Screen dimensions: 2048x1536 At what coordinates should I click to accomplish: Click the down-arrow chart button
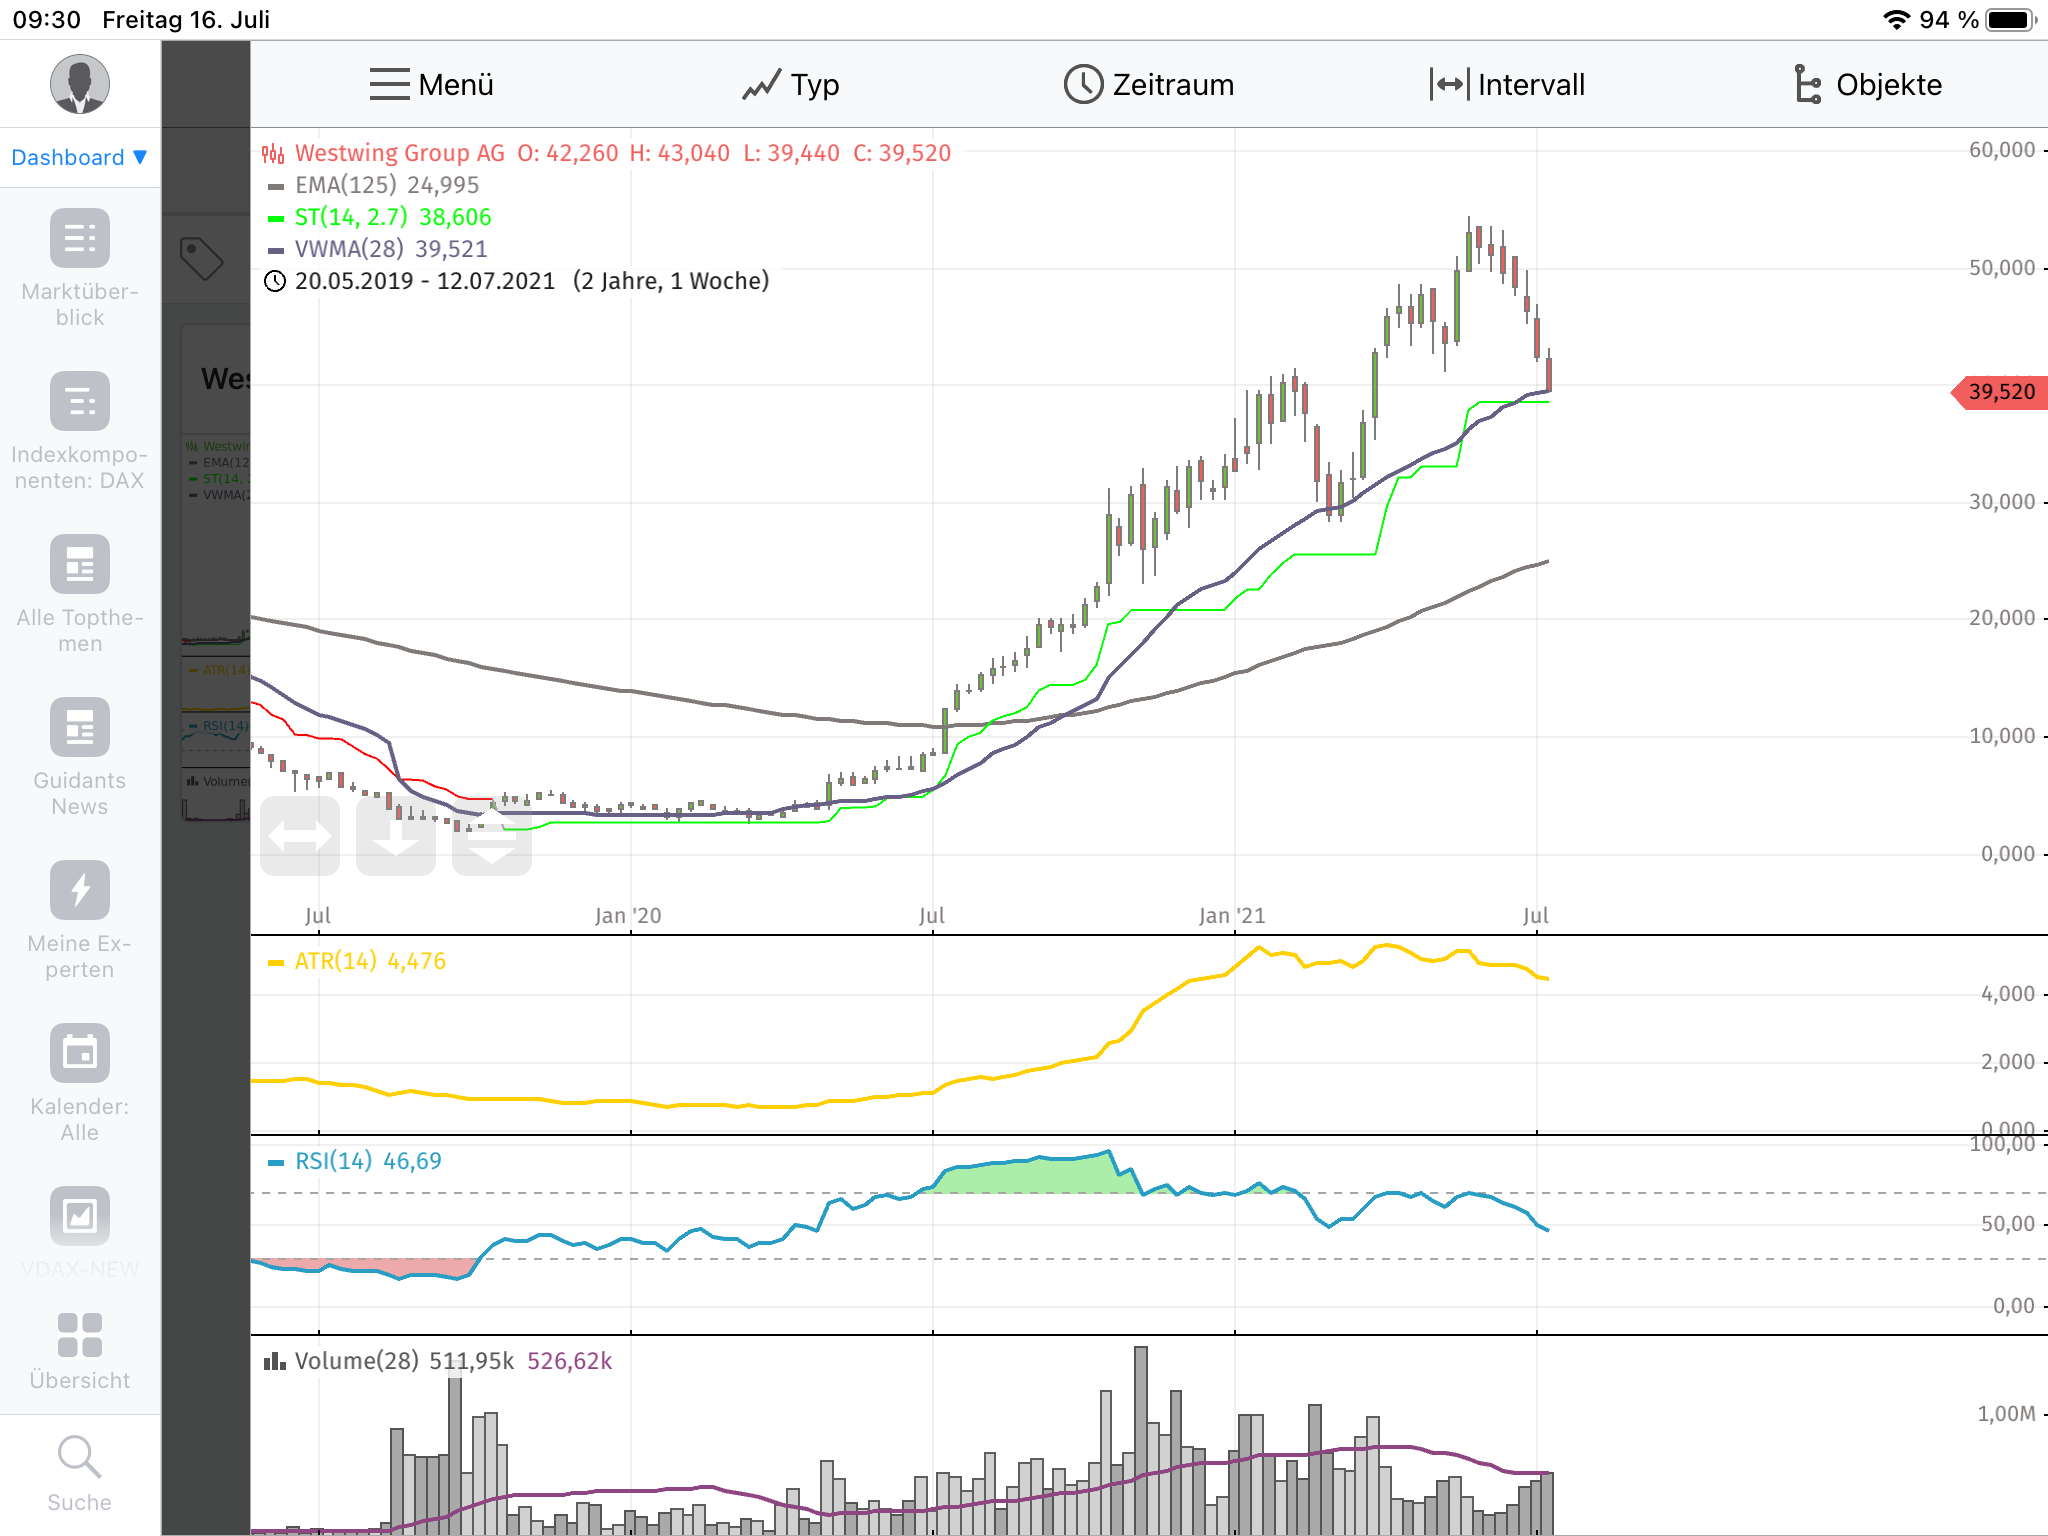click(x=396, y=836)
